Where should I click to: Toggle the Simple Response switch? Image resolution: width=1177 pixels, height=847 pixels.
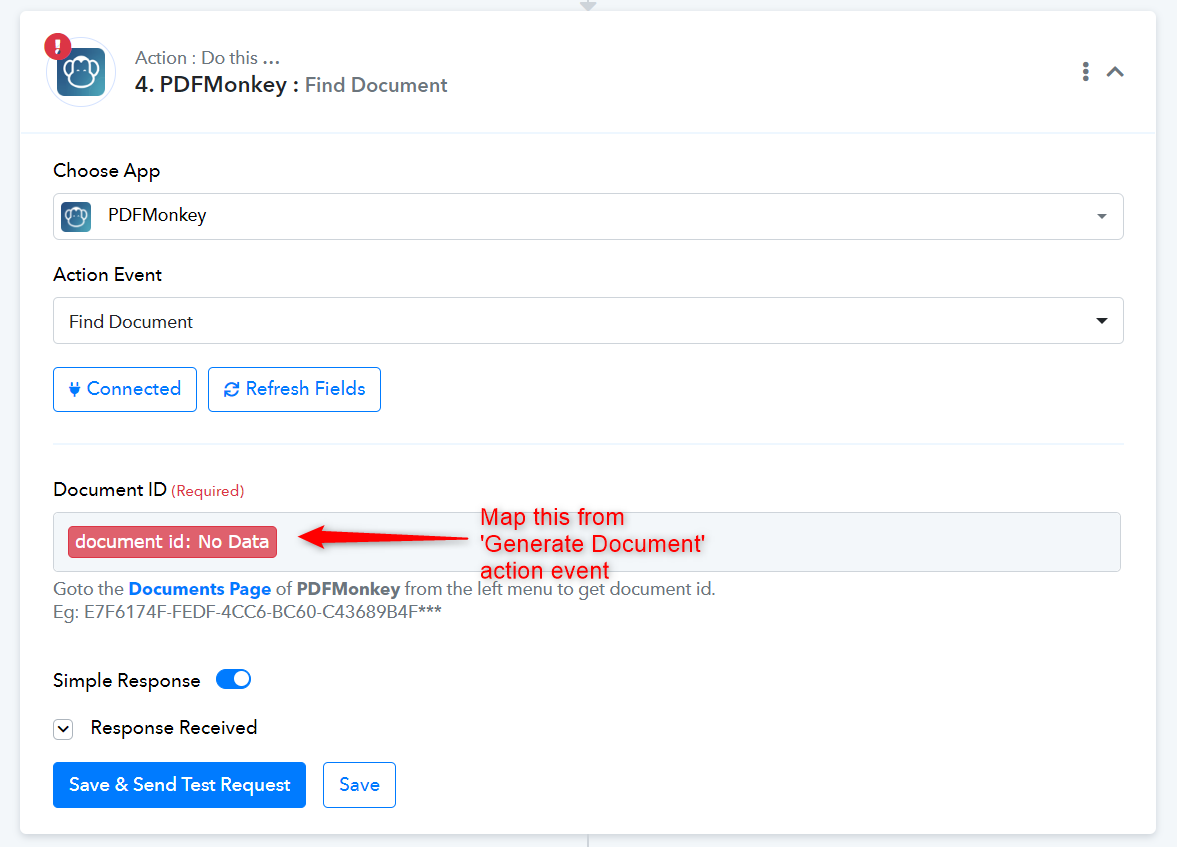233,680
